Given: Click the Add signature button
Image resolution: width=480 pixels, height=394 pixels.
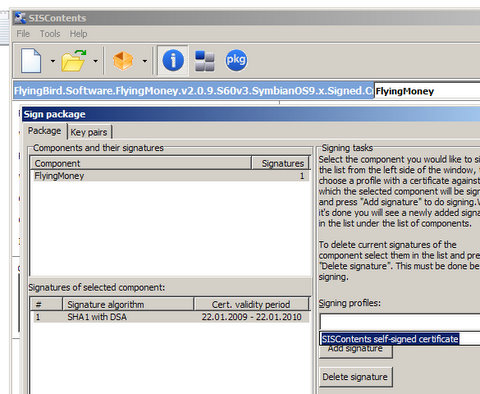Looking at the screenshot, I should tap(356, 351).
